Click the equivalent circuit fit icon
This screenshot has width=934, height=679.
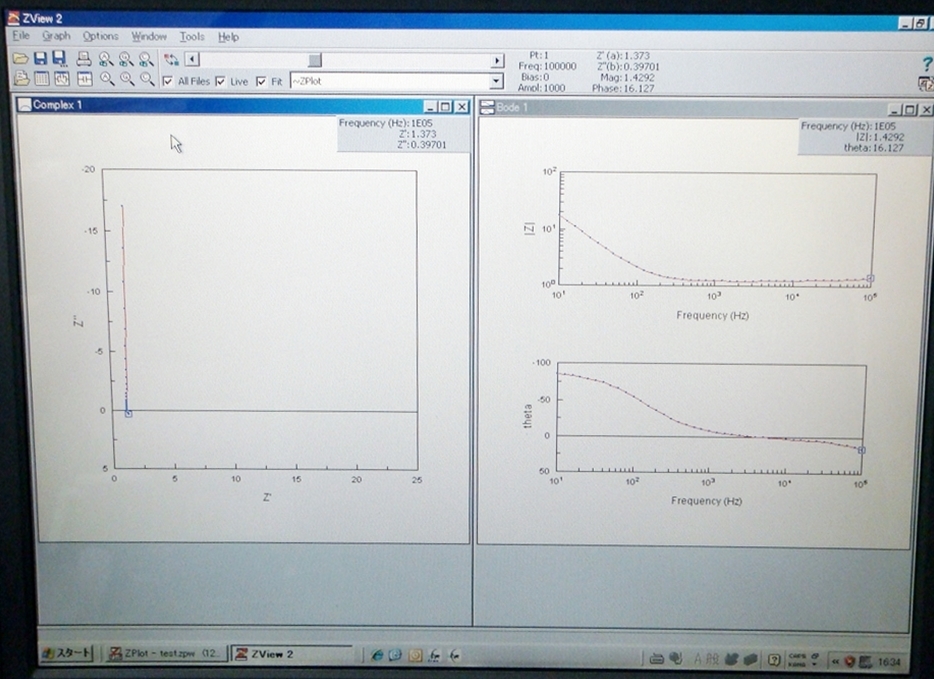[85, 79]
